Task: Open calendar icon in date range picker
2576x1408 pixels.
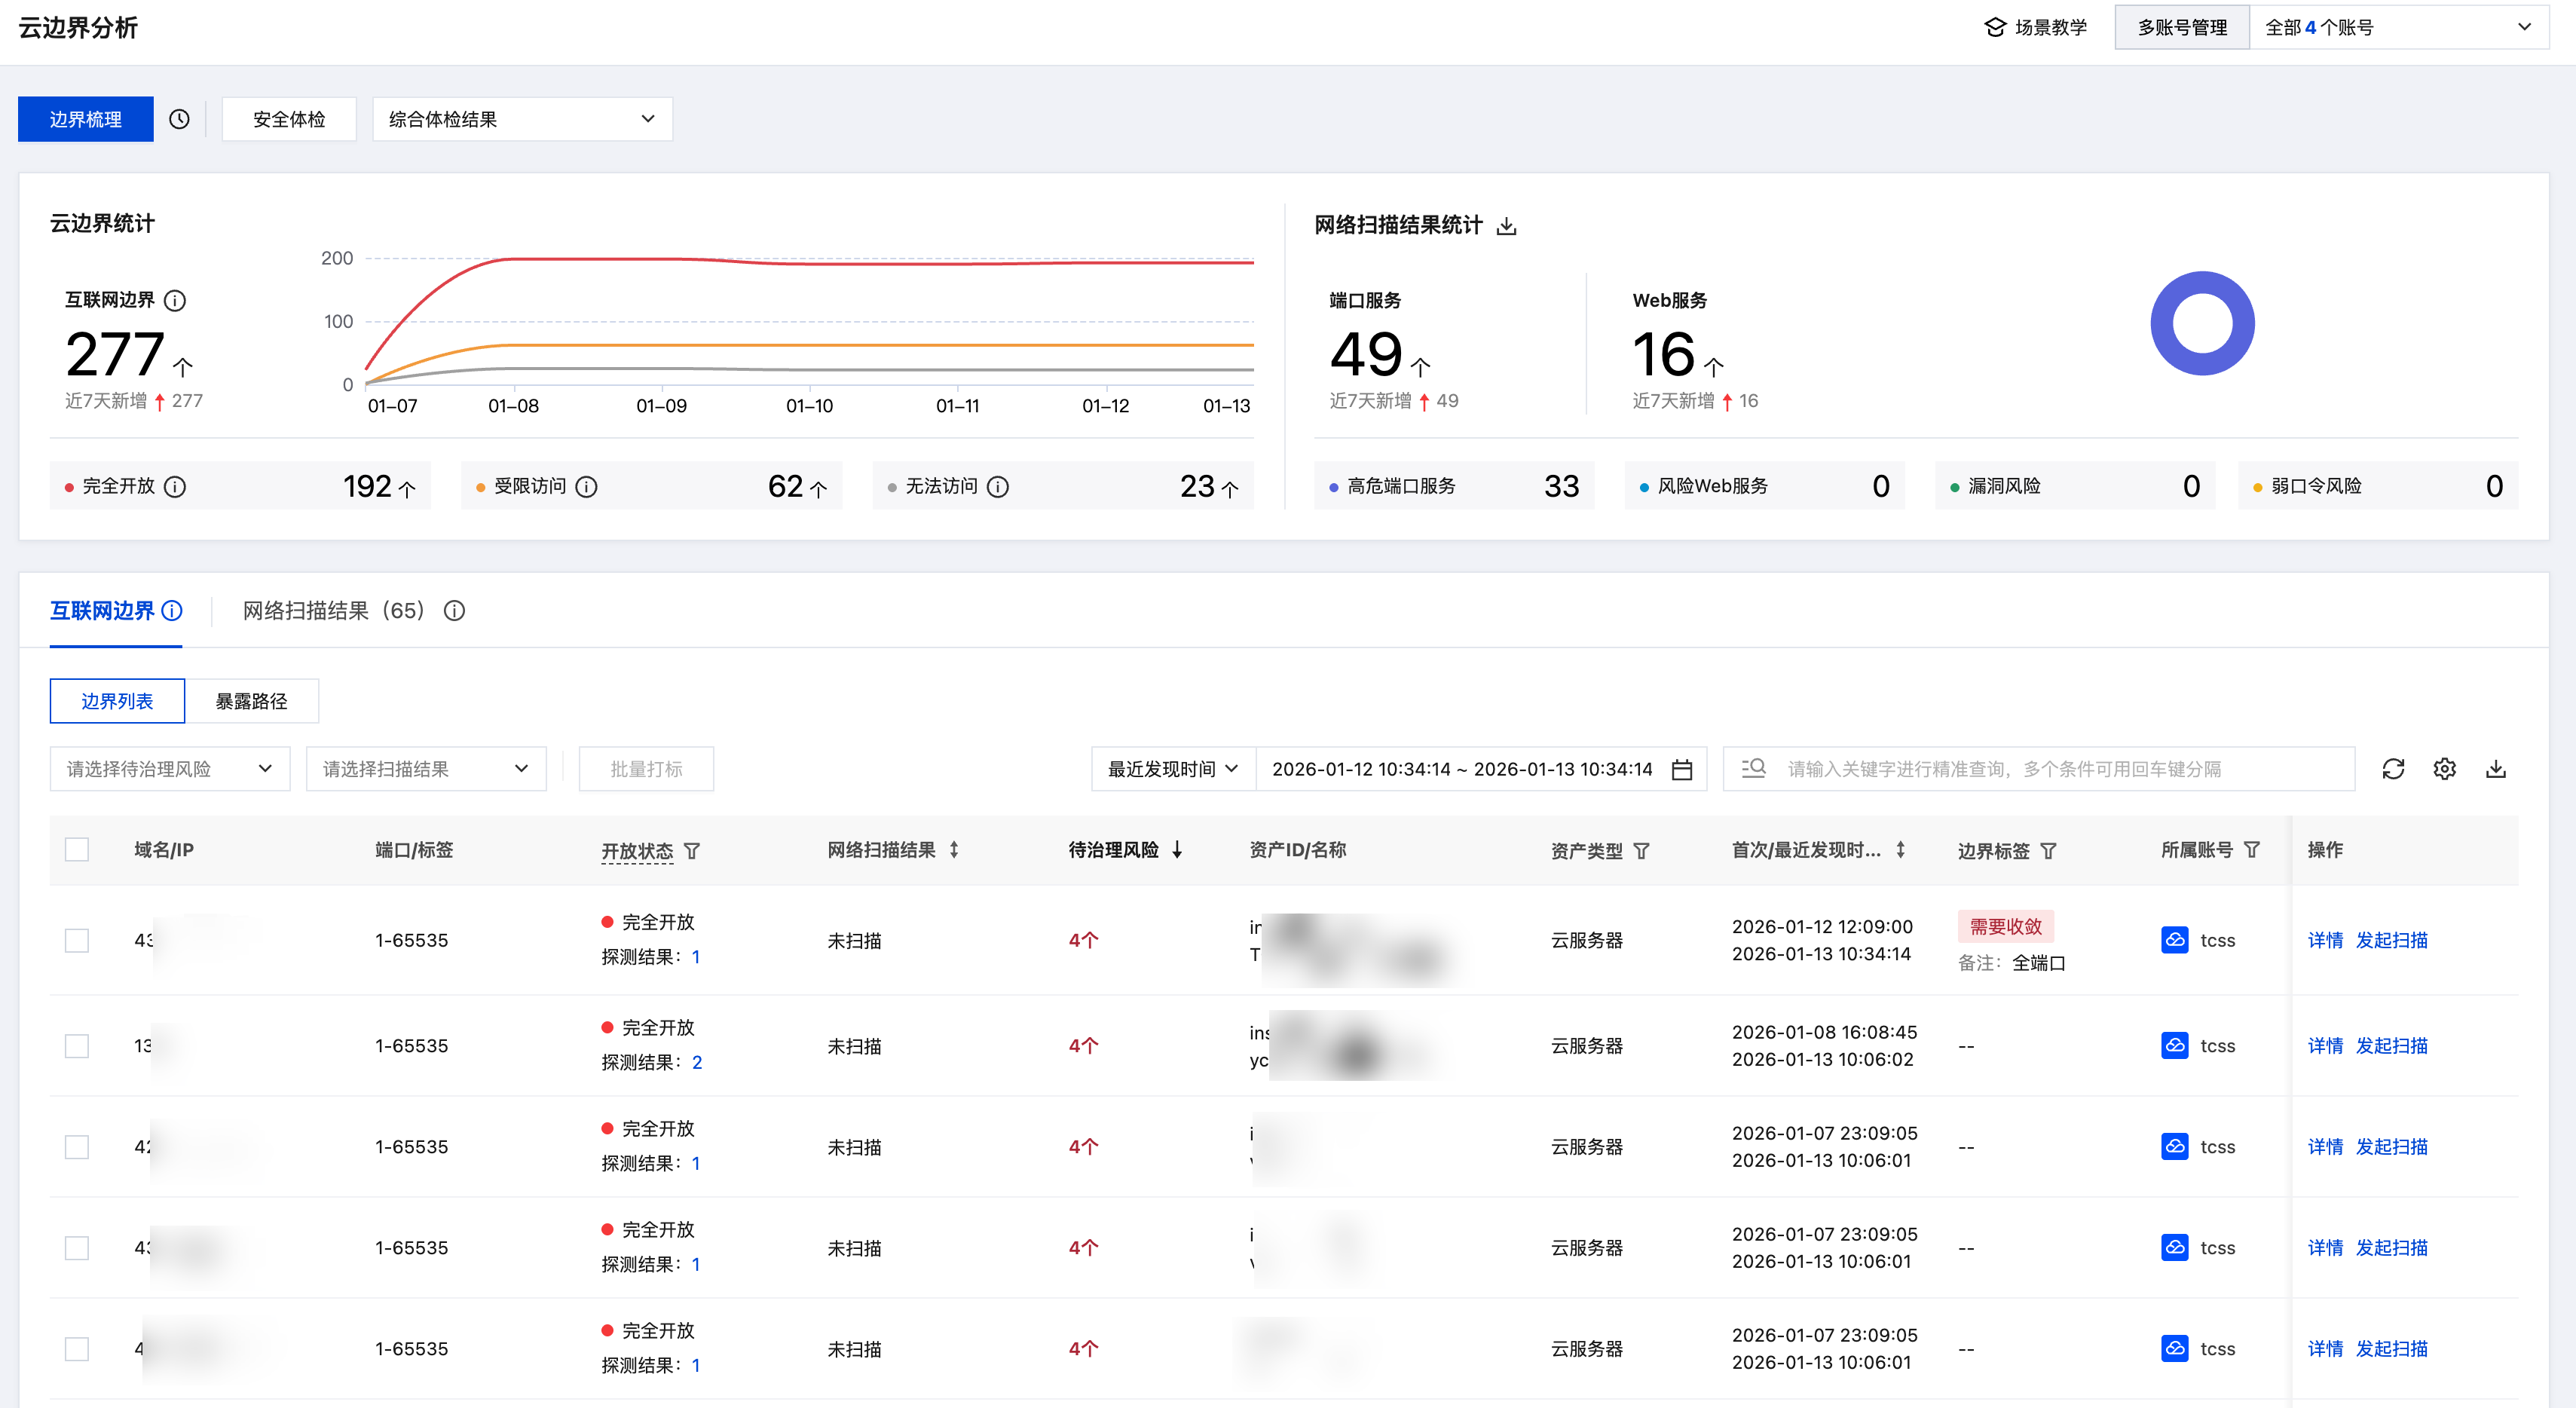Action: 1682,769
